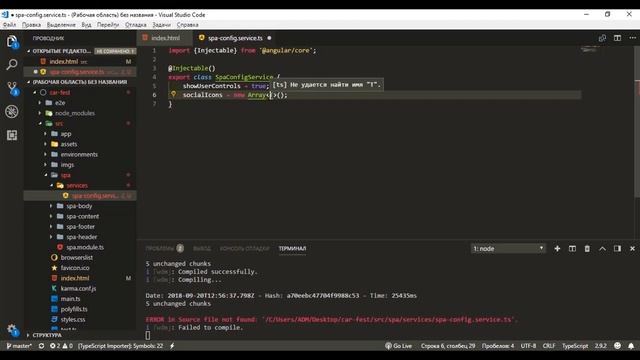Expand the spa-content folder
The width and height of the screenshot is (640, 360).
[82, 216]
